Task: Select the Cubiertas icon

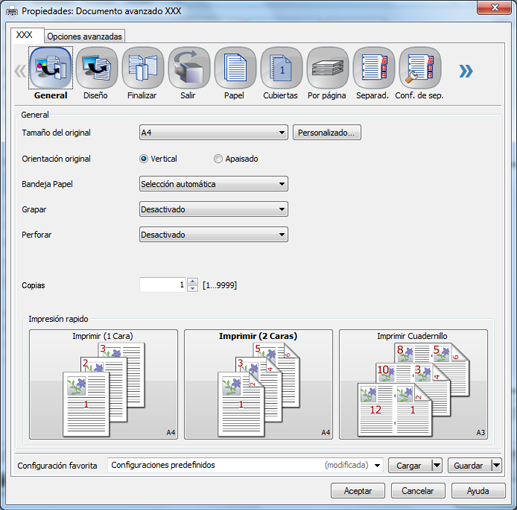Action: [x=281, y=68]
